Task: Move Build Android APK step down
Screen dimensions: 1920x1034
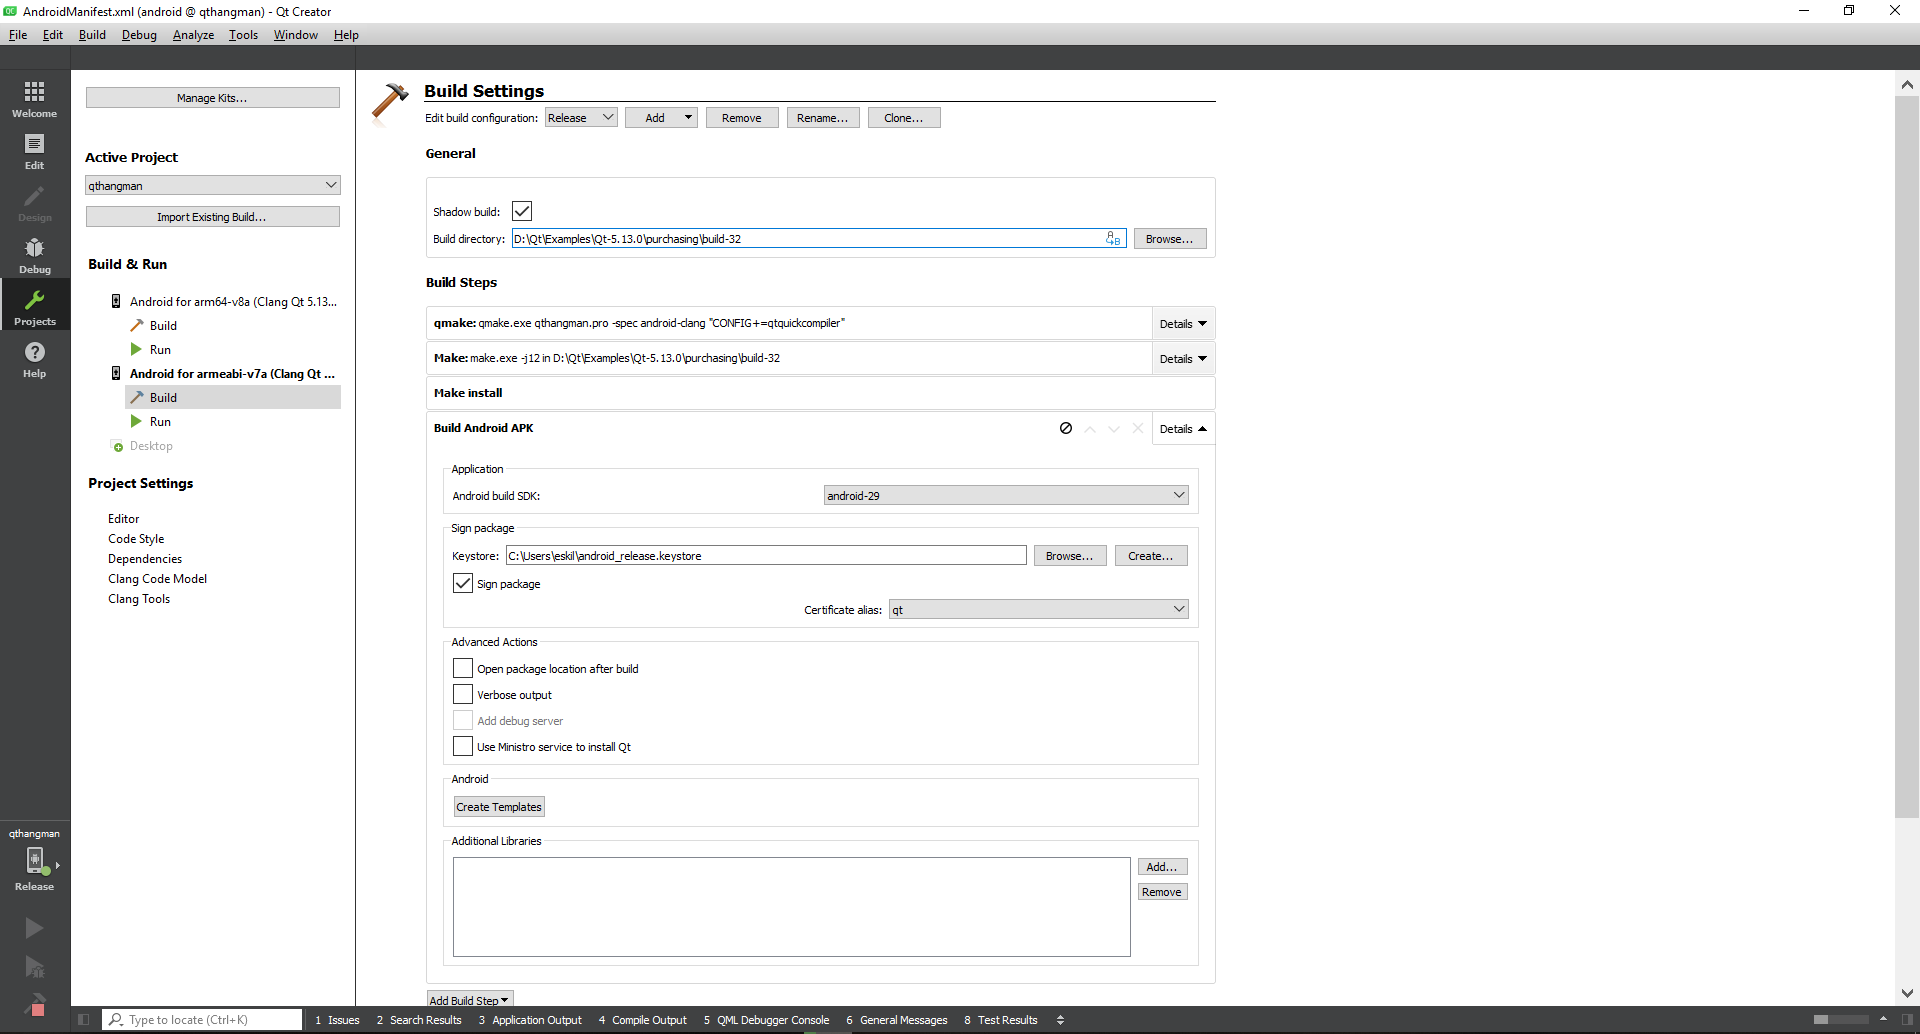Action: point(1114,428)
